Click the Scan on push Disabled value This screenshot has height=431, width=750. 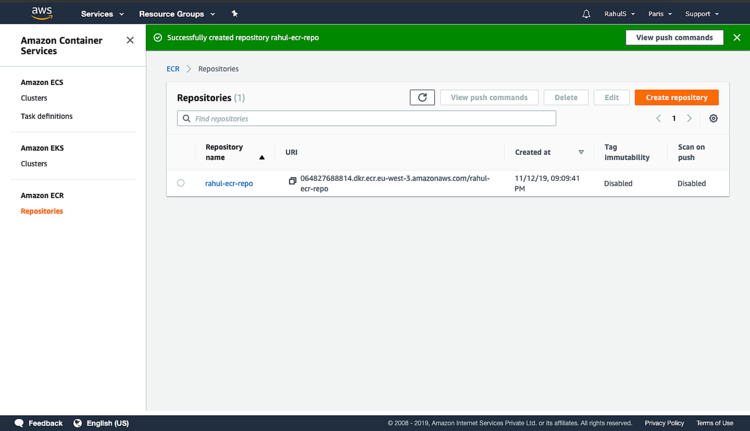click(691, 183)
